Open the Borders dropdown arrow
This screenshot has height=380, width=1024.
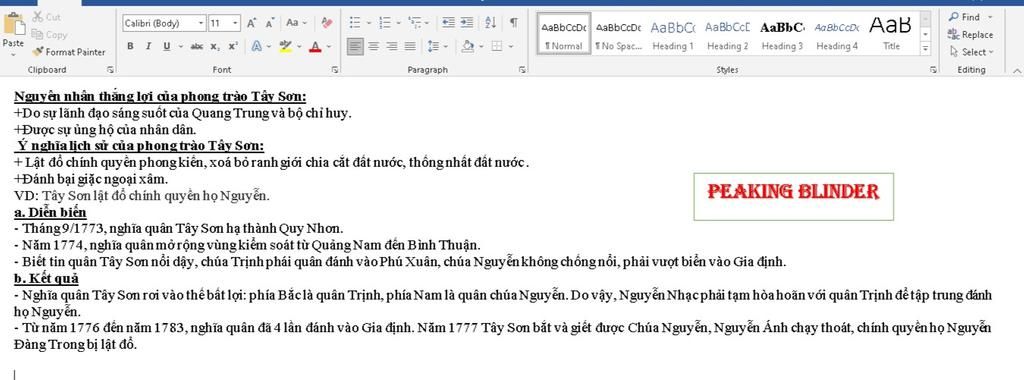pos(511,46)
